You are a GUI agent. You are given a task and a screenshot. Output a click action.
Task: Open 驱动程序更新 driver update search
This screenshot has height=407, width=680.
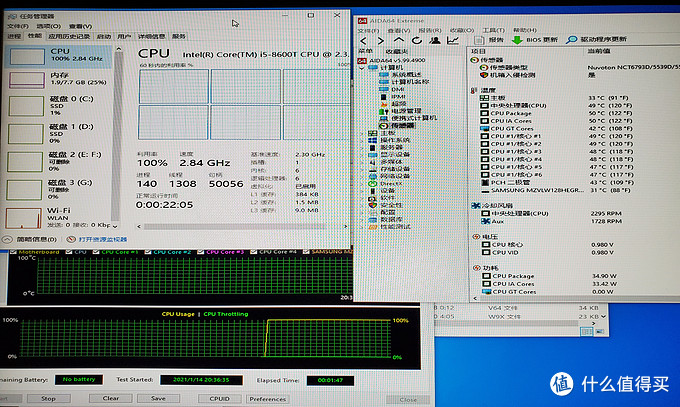596,39
